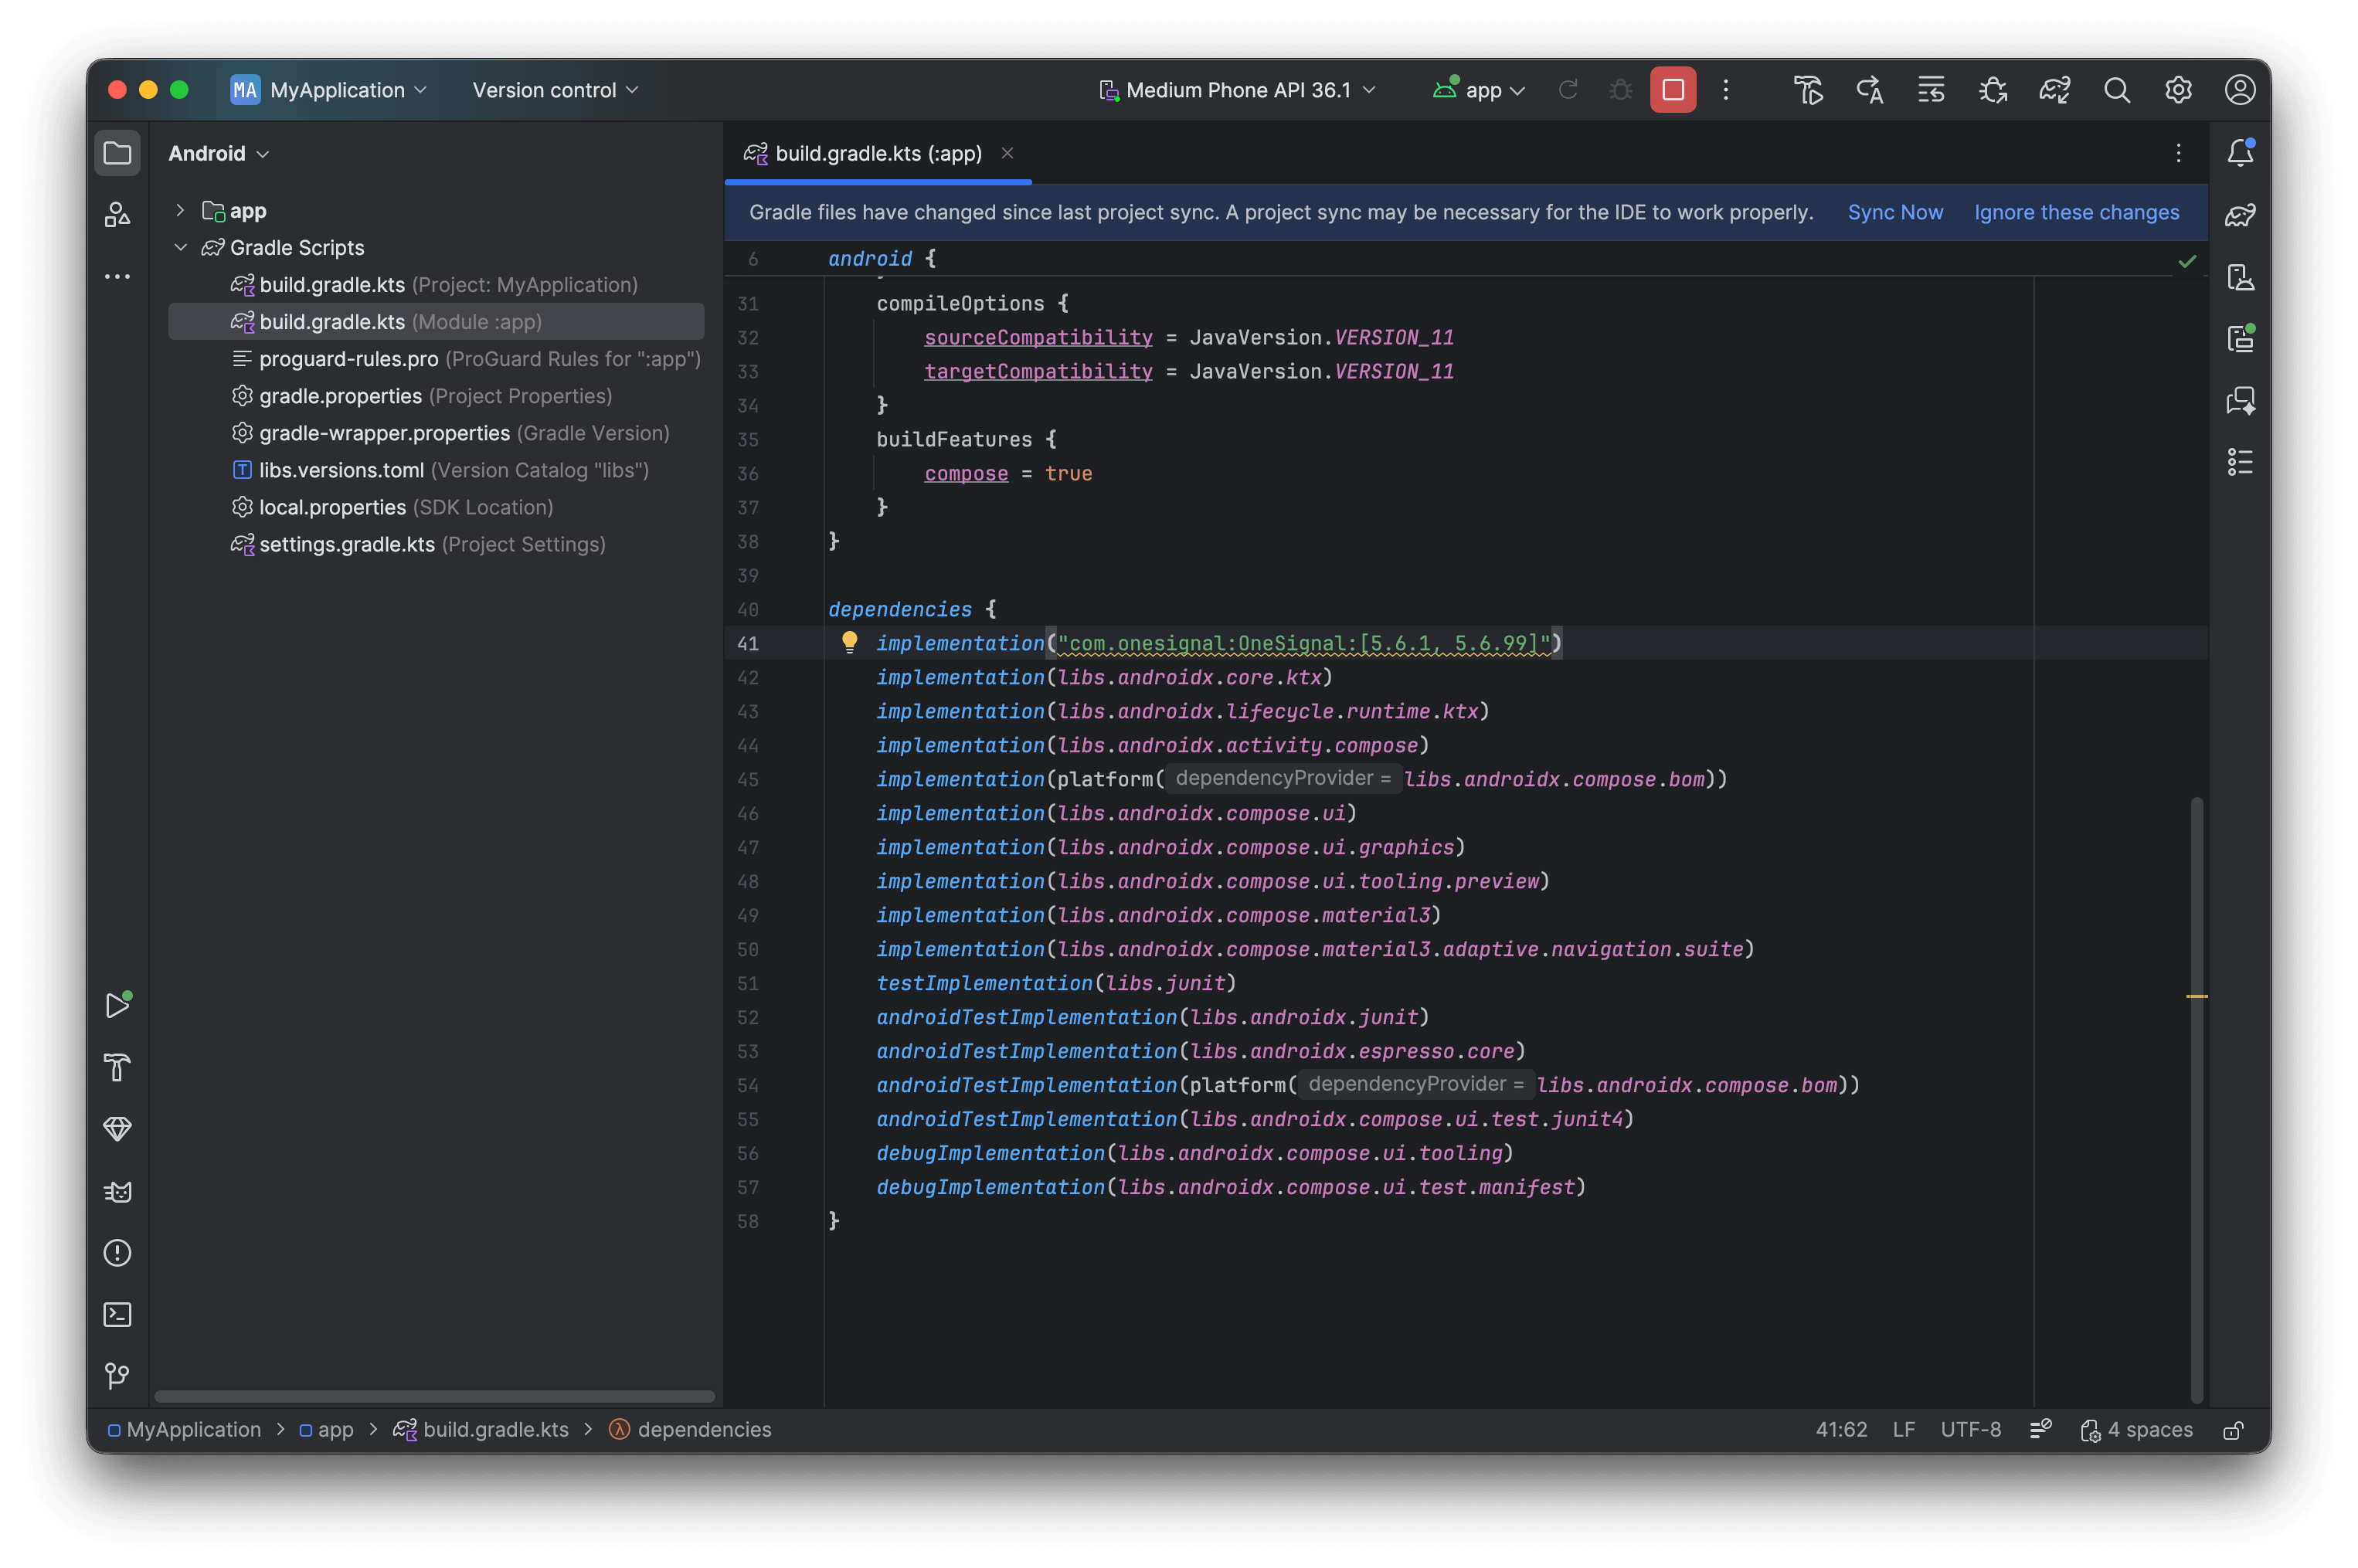2358x1568 pixels.
Task: Open the Terminal tool window
Action: pyautogui.click(x=117, y=1314)
